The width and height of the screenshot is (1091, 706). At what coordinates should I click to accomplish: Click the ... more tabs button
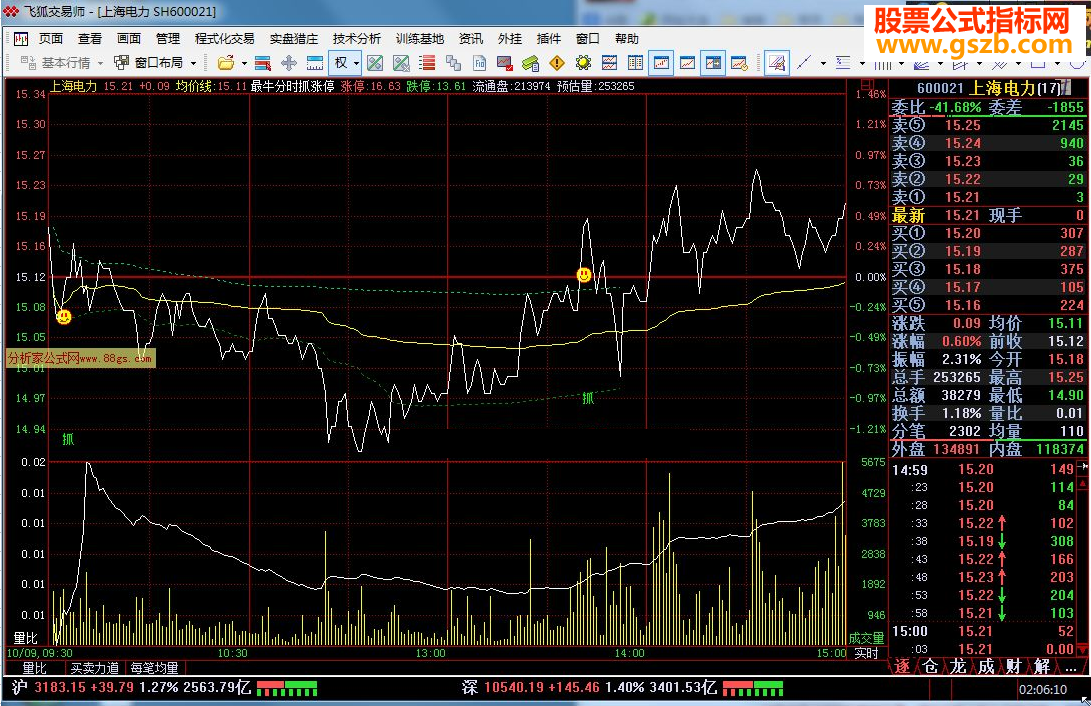1070,666
